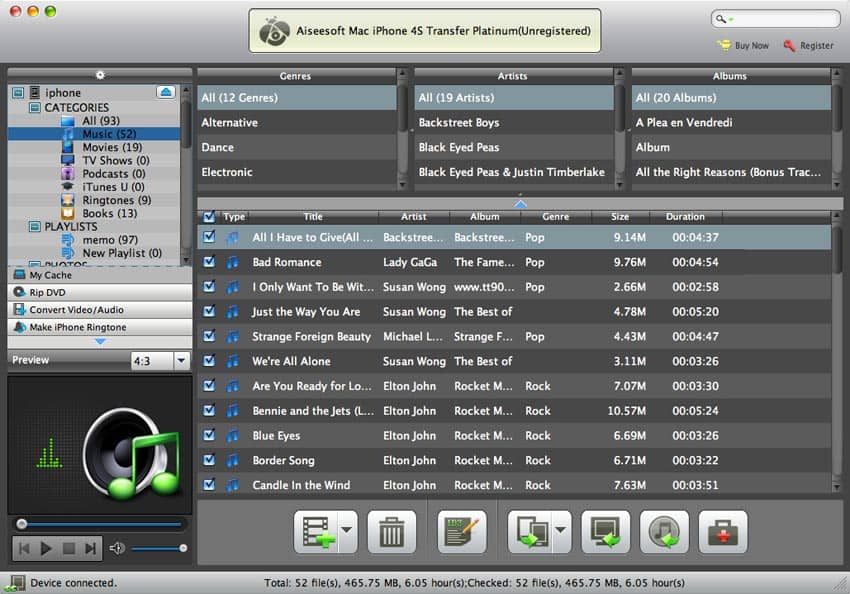The width and height of the screenshot is (850, 594).
Task: Expand the sidebar tools with down arrow
Action: click(x=100, y=341)
